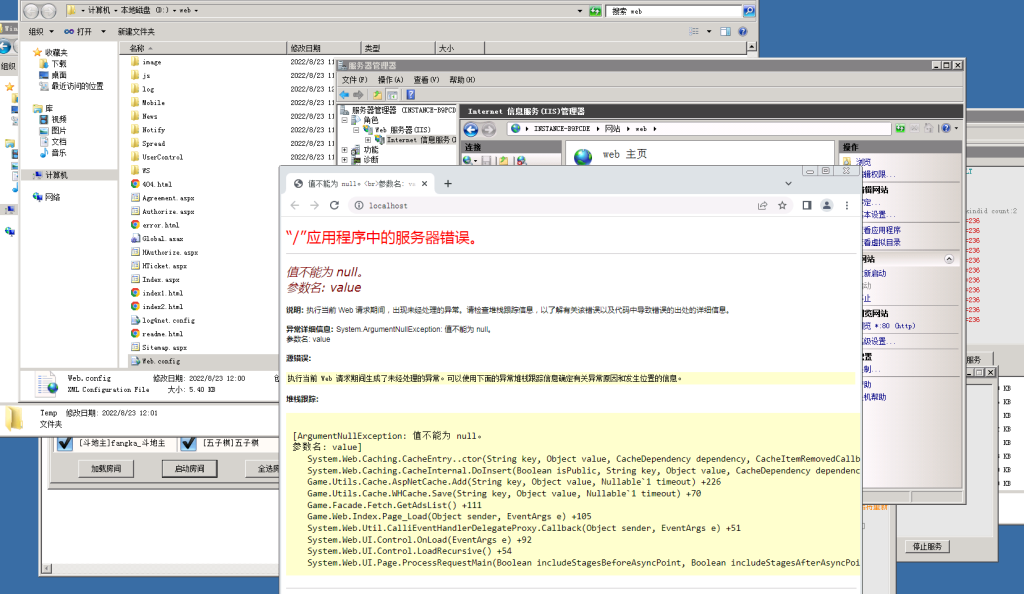Expand the 功能 node in Server Manager

click(x=345, y=150)
